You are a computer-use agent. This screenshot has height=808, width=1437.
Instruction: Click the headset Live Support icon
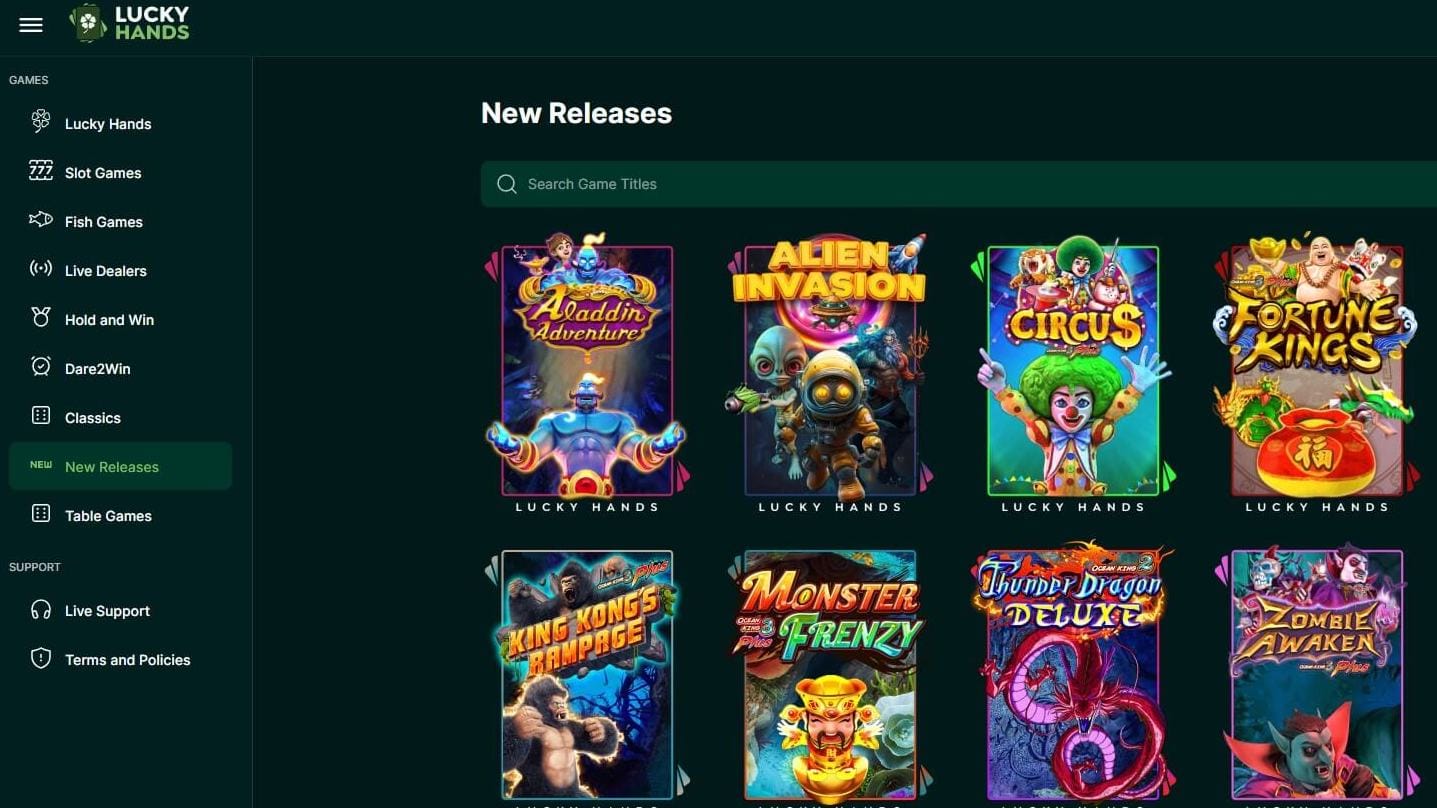pyautogui.click(x=41, y=610)
